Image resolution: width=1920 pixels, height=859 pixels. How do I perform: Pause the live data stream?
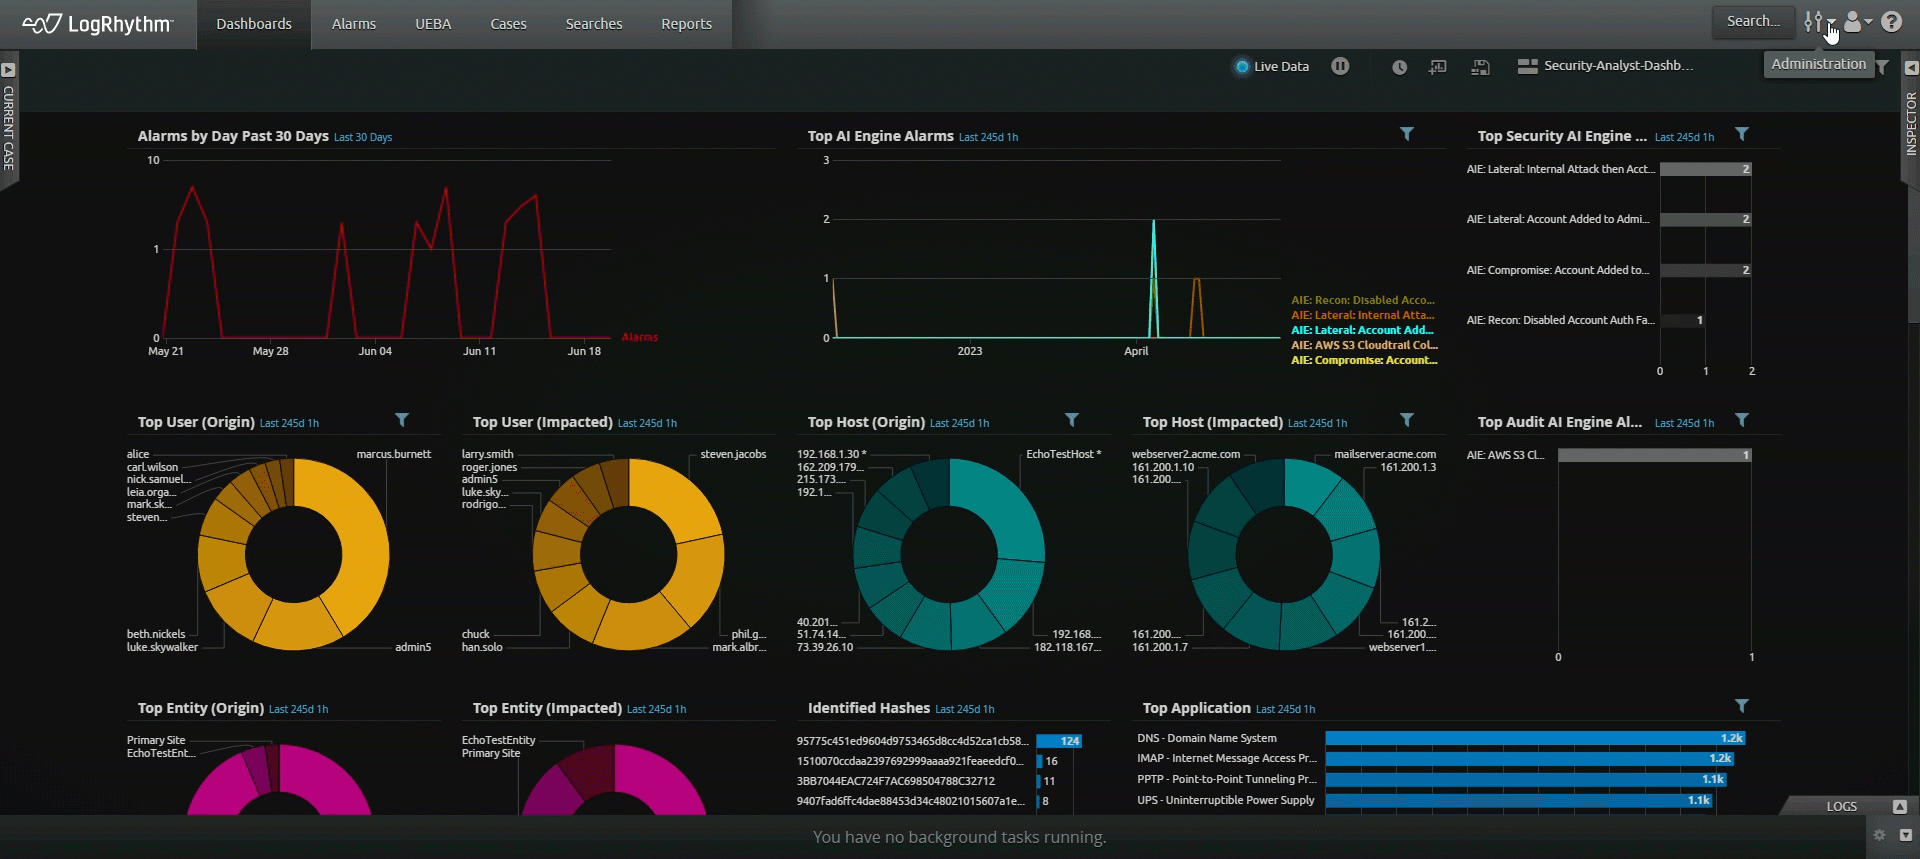click(x=1340, y=66)
